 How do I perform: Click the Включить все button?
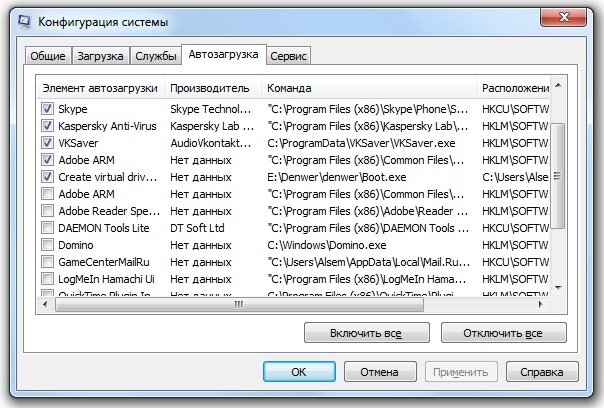366,333
